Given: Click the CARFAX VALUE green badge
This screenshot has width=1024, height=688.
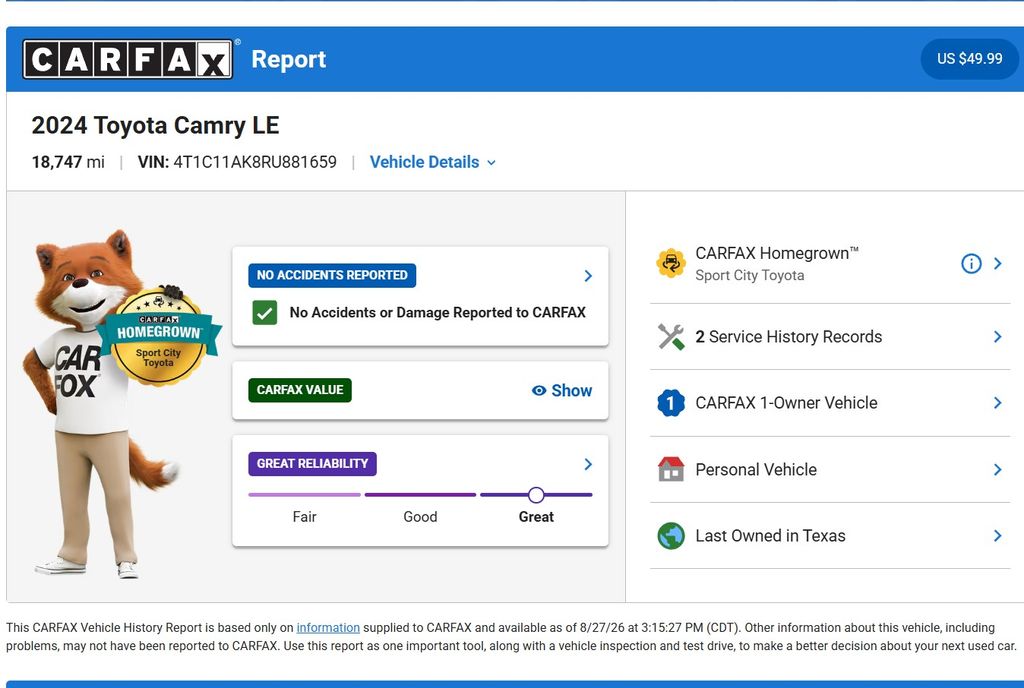Looking at the screenshot, I should [300, 390].
